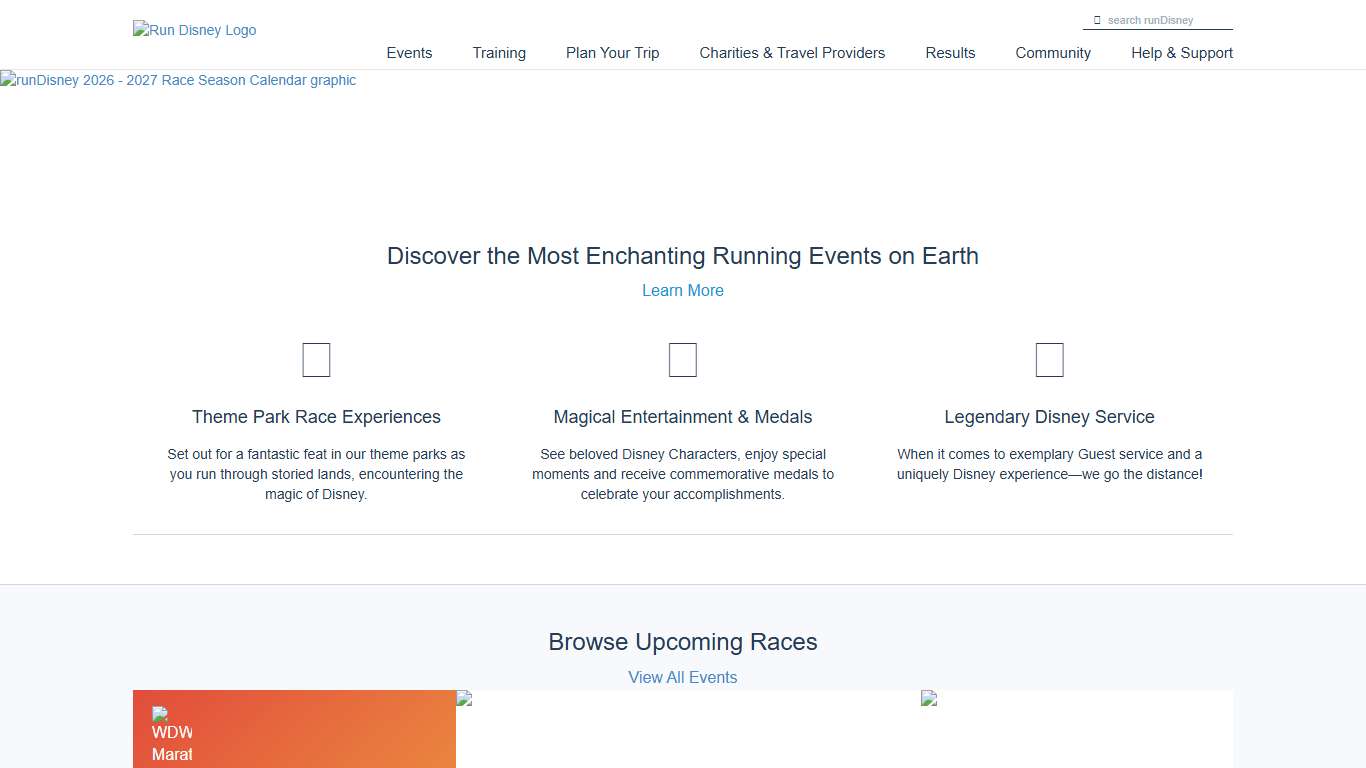Select the Legendary Disney Service icon
This screenshot has height=768, width=1366.
click(1049, 359)
